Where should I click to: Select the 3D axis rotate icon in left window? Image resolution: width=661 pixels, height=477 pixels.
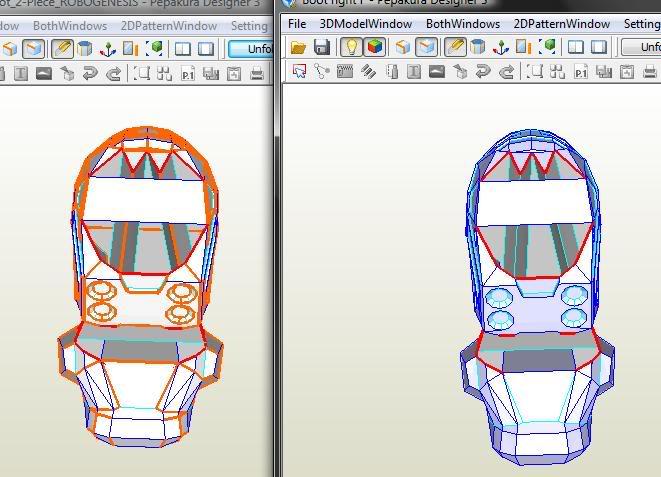point(108,49)
